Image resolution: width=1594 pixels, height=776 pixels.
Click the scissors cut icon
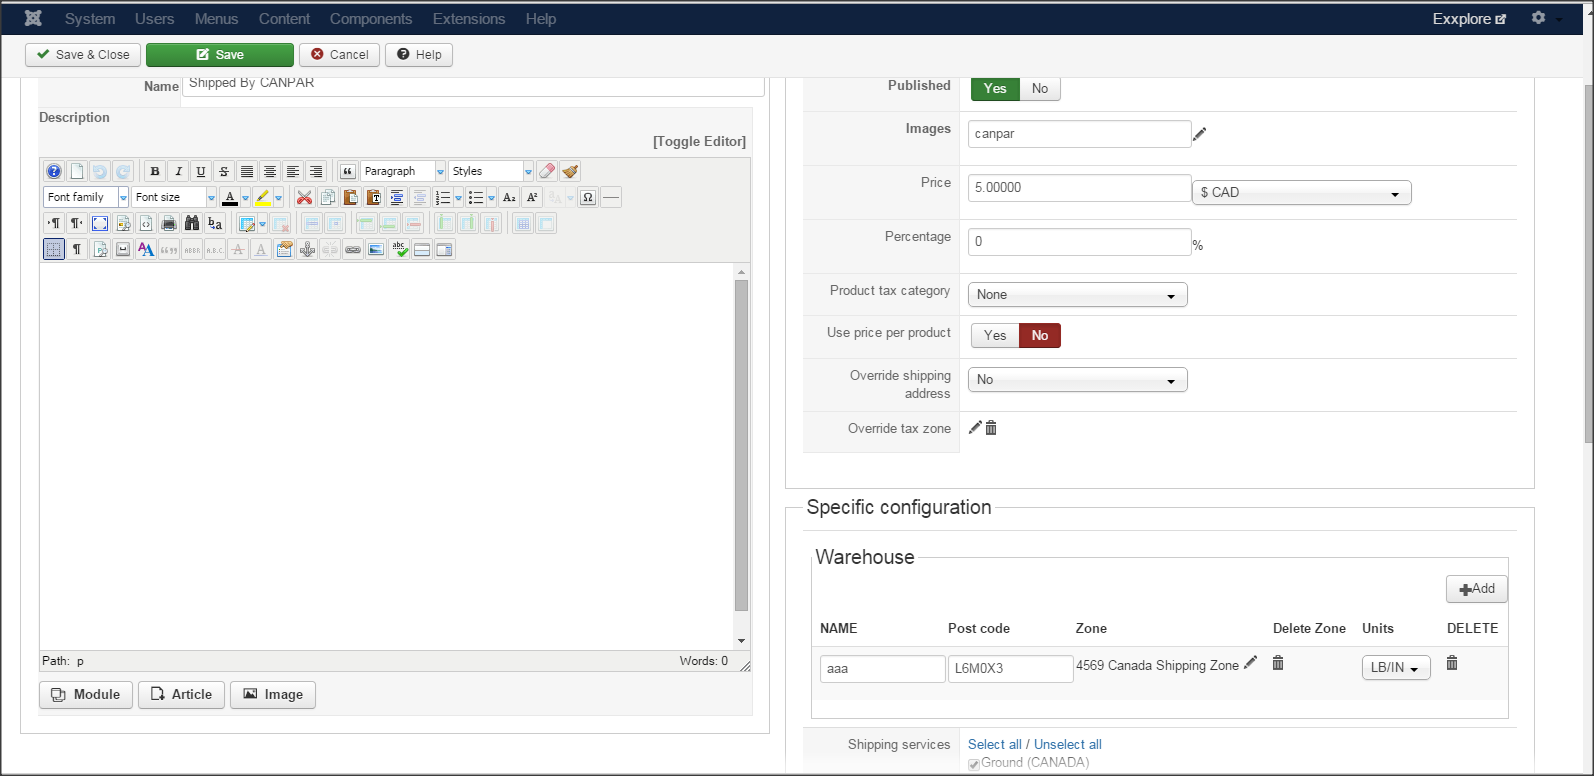(304, 197)
